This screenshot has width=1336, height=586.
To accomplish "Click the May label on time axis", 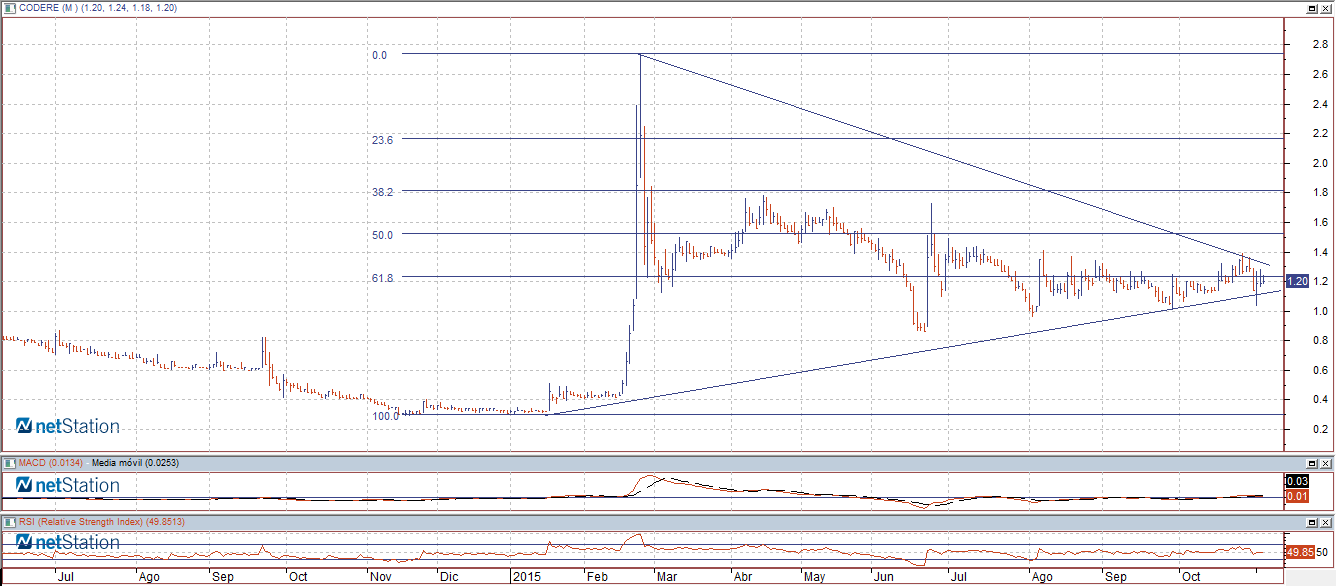I will (x=814, y=577).
